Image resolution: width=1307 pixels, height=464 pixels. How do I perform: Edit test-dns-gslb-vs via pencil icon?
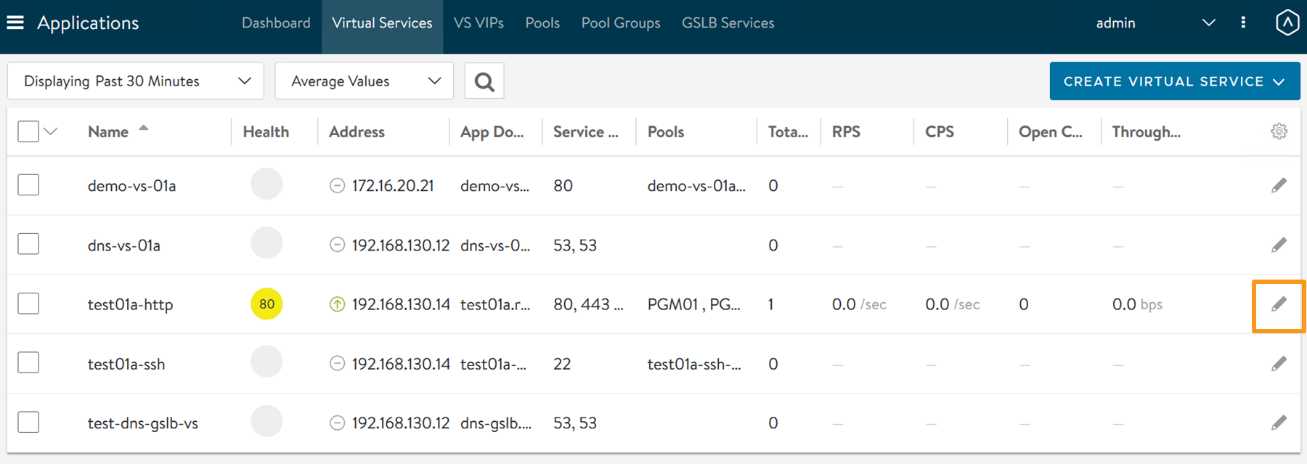pyautogui.click(x=1278, y=423)
